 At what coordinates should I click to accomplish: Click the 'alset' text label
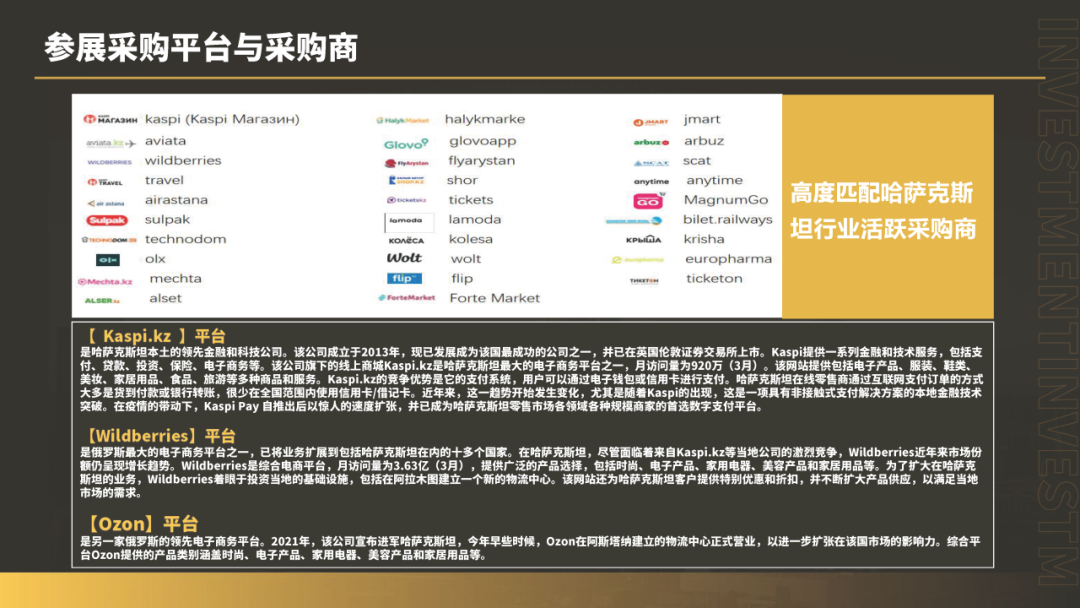(x=165, y=298)
